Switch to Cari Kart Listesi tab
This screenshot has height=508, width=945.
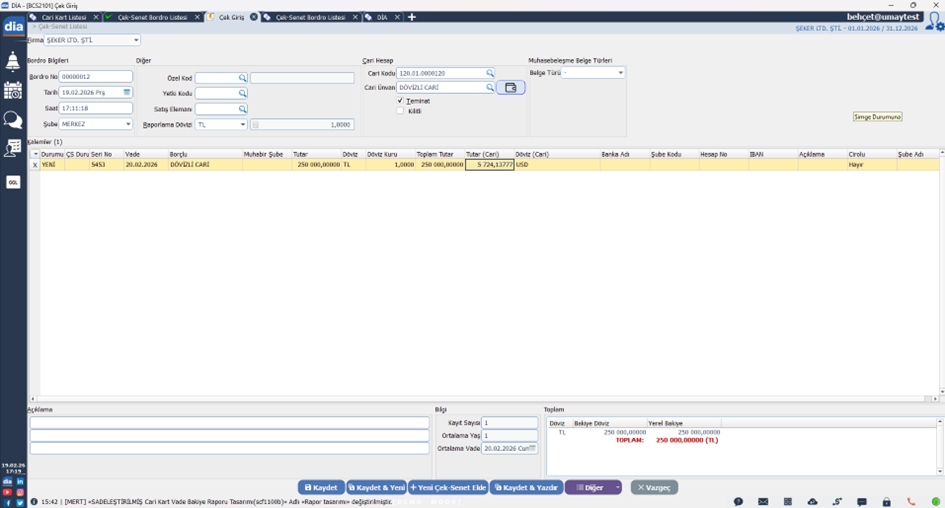coord(63,17)
